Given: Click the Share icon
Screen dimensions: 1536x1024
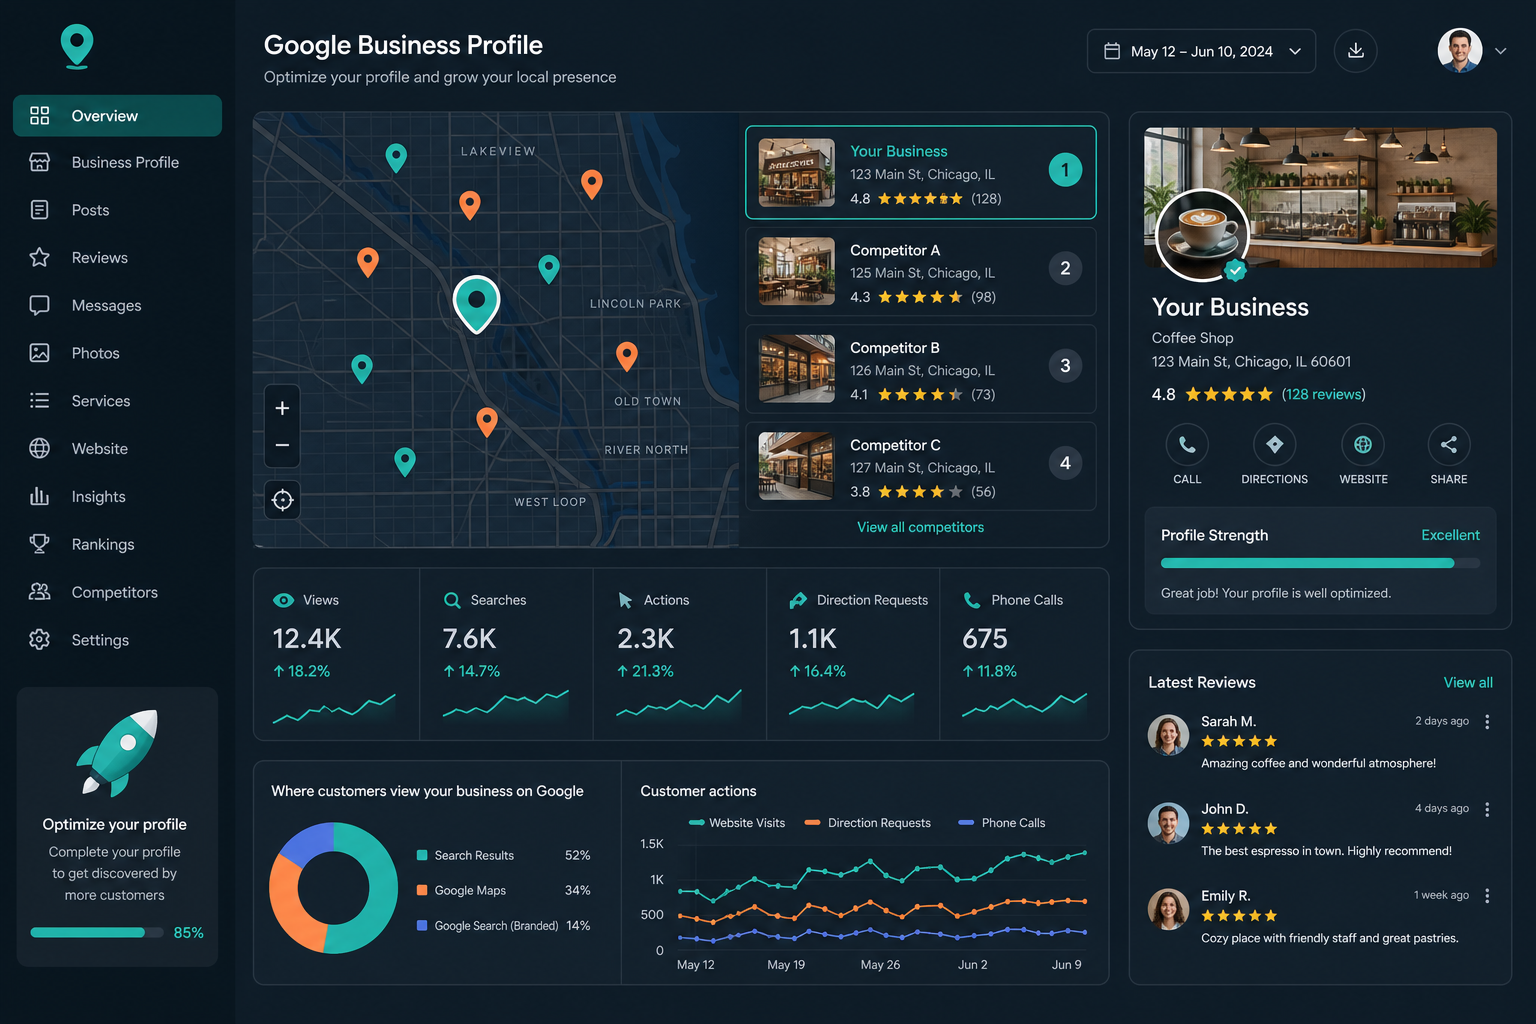Looking at the screenshot, I should click(1449, 445).
